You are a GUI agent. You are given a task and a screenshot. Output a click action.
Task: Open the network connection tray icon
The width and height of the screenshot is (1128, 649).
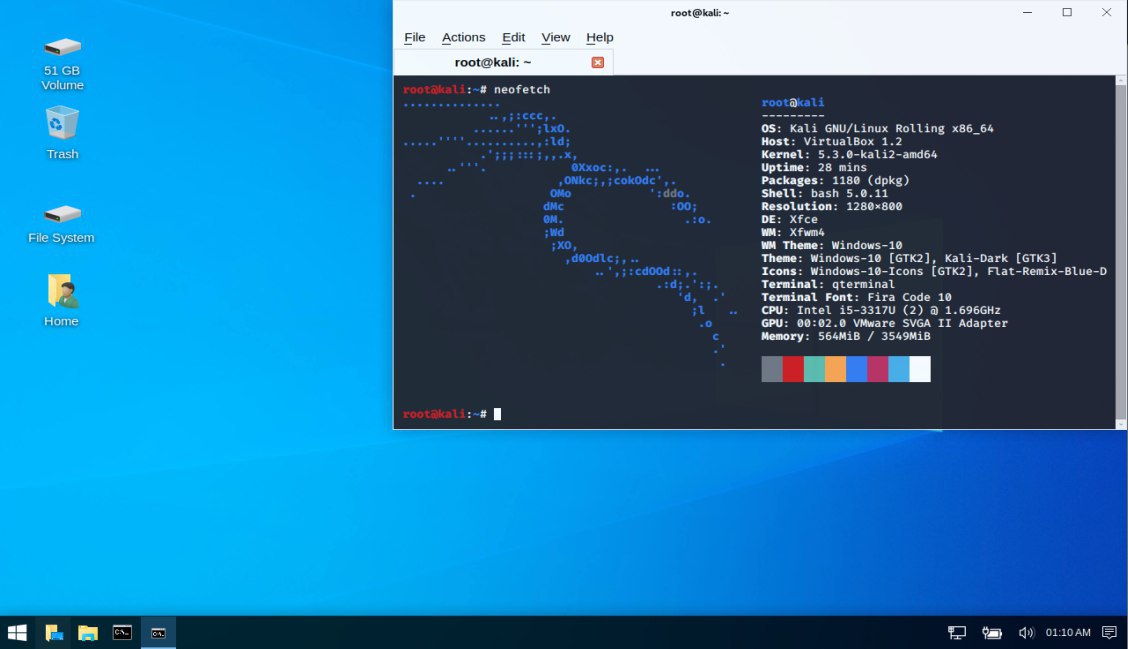[x=957, y=632]
